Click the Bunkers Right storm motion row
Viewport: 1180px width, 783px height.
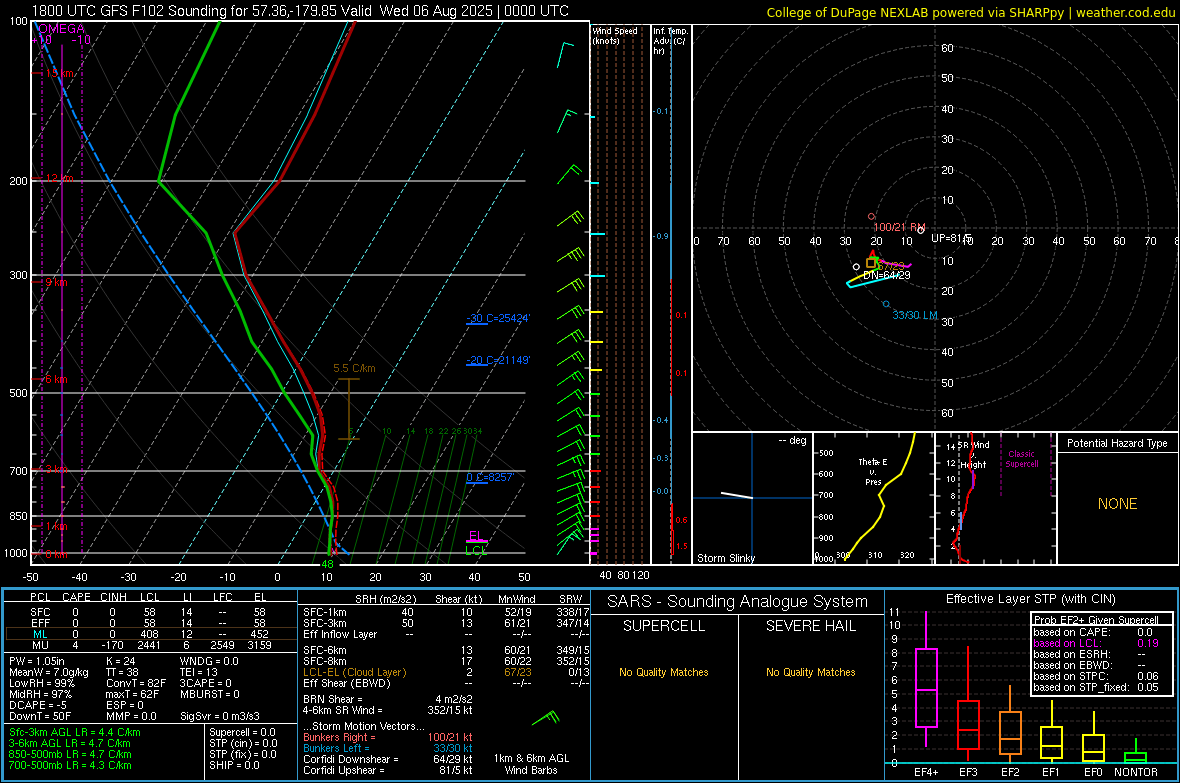pyautogui.click(x=388, y=738)
